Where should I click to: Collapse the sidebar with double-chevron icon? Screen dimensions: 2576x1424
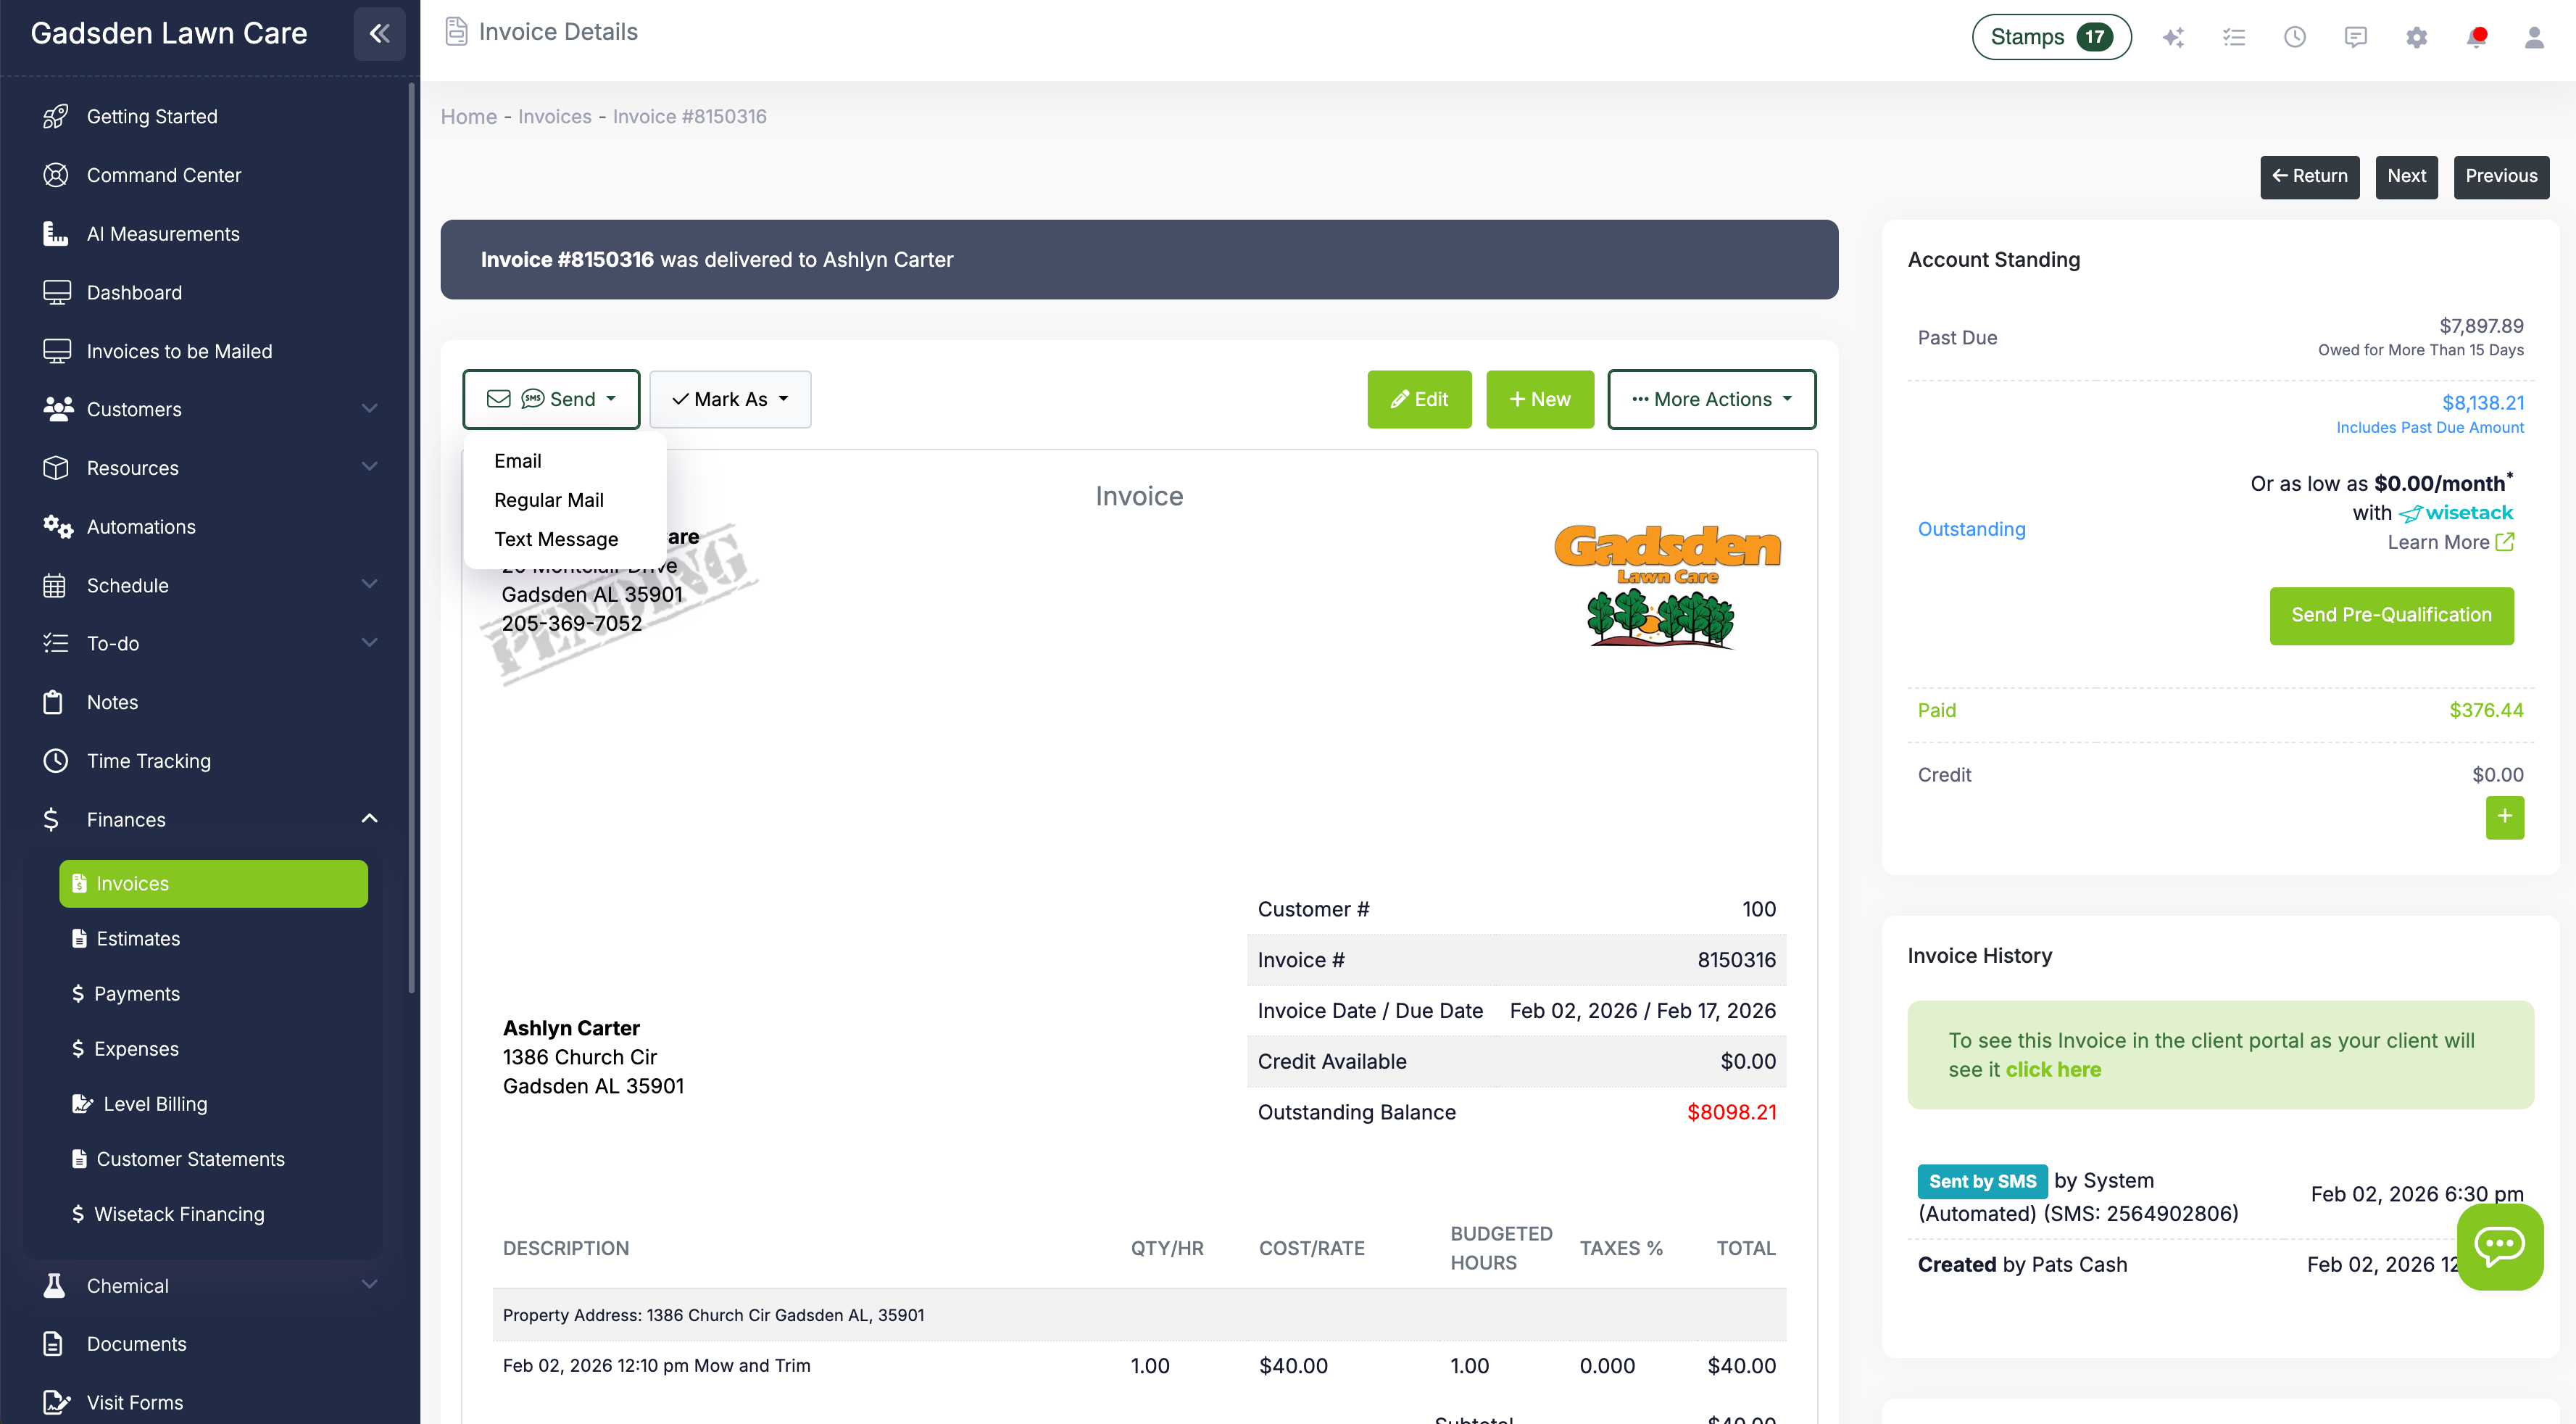(379, 33)
